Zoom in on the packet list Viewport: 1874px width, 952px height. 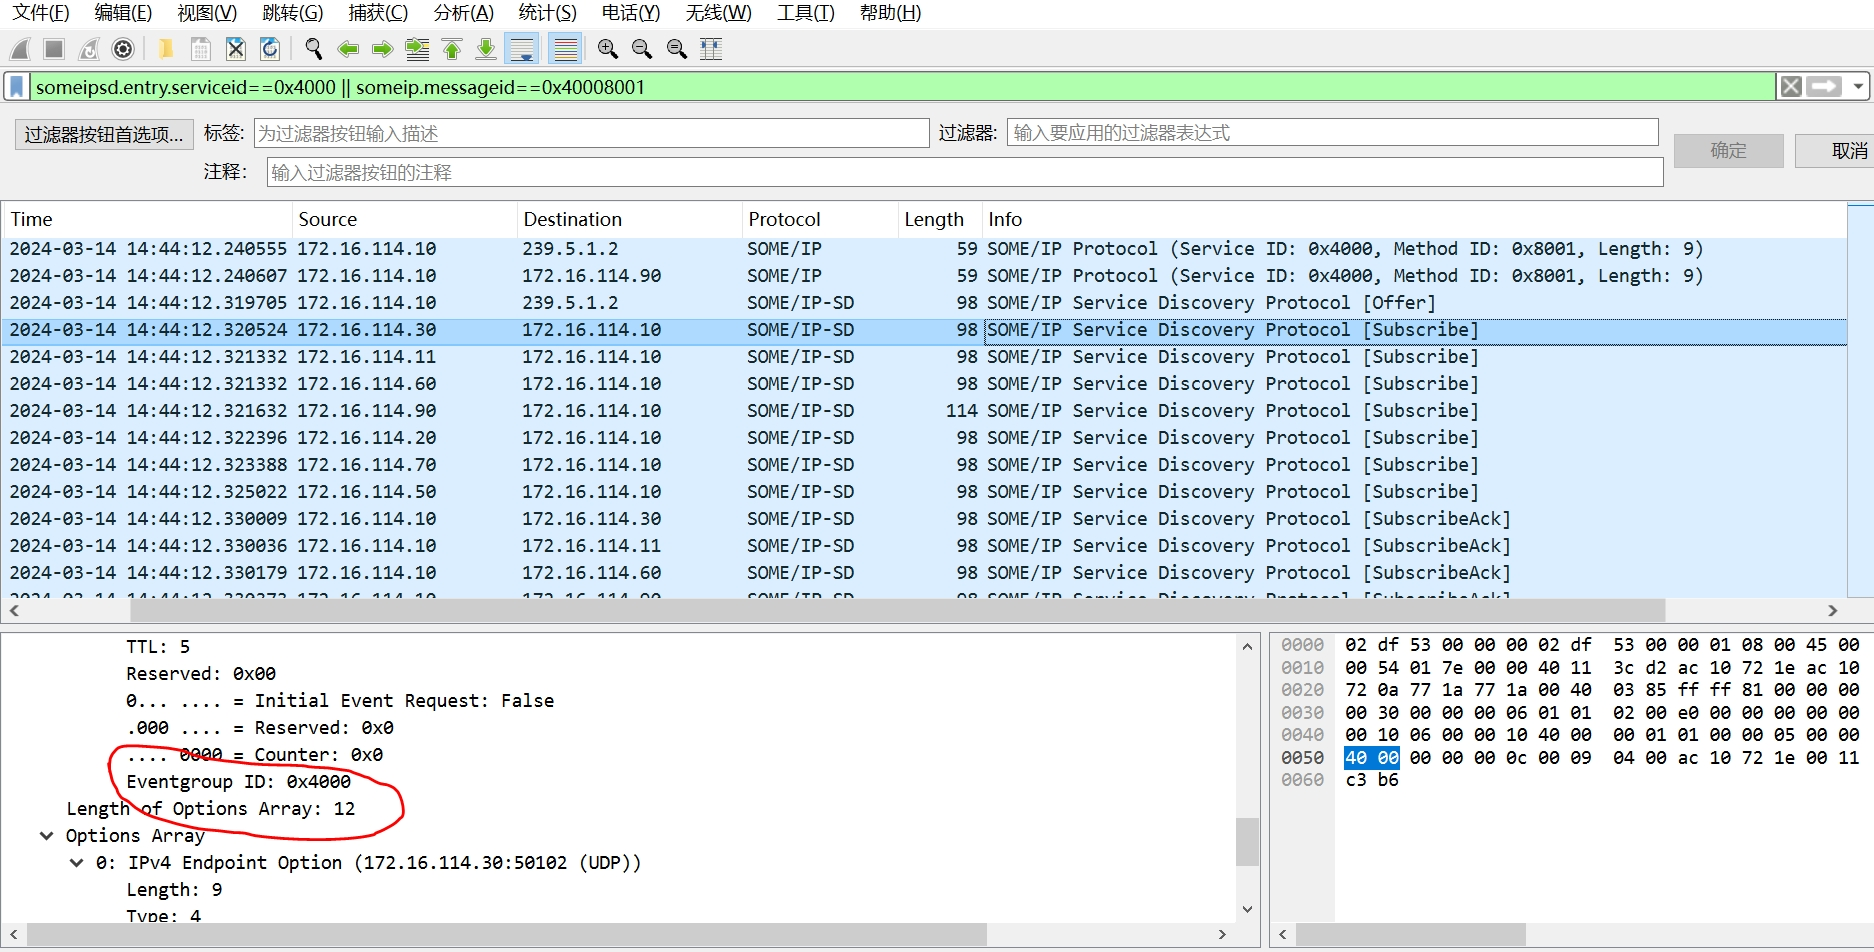606,48
